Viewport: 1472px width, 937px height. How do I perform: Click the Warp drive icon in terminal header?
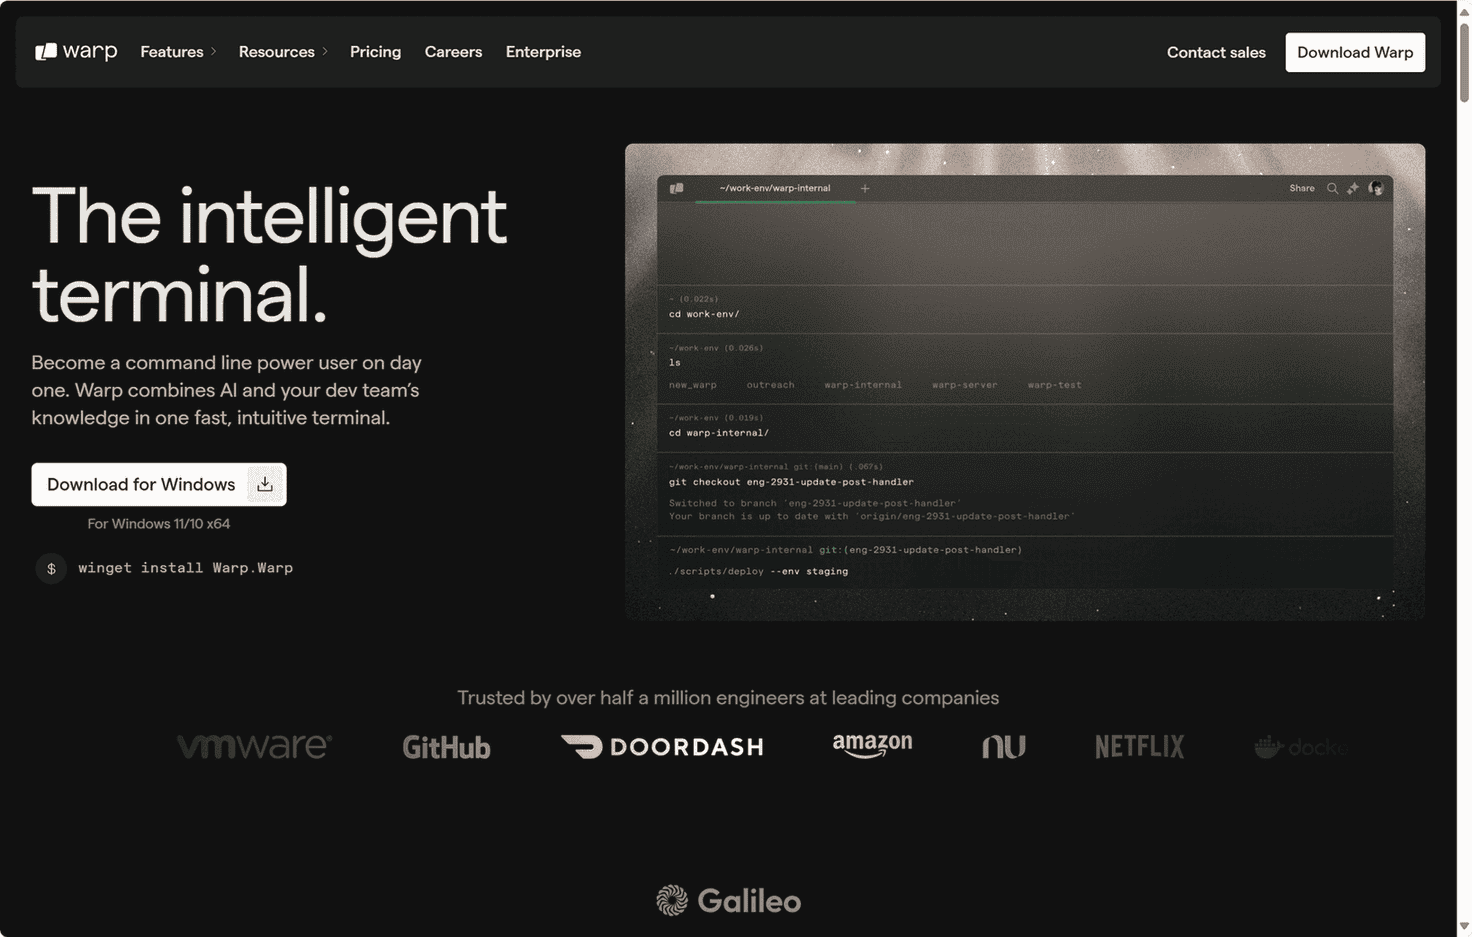point(677,188)
